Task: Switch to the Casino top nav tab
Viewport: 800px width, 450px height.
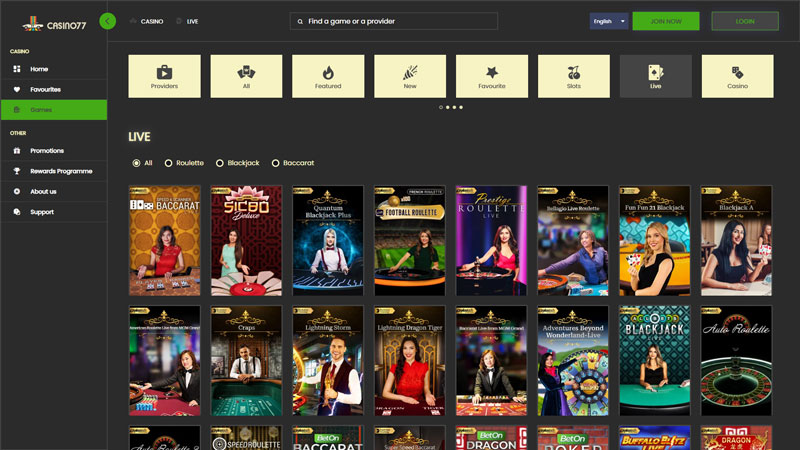Action: 147,21
